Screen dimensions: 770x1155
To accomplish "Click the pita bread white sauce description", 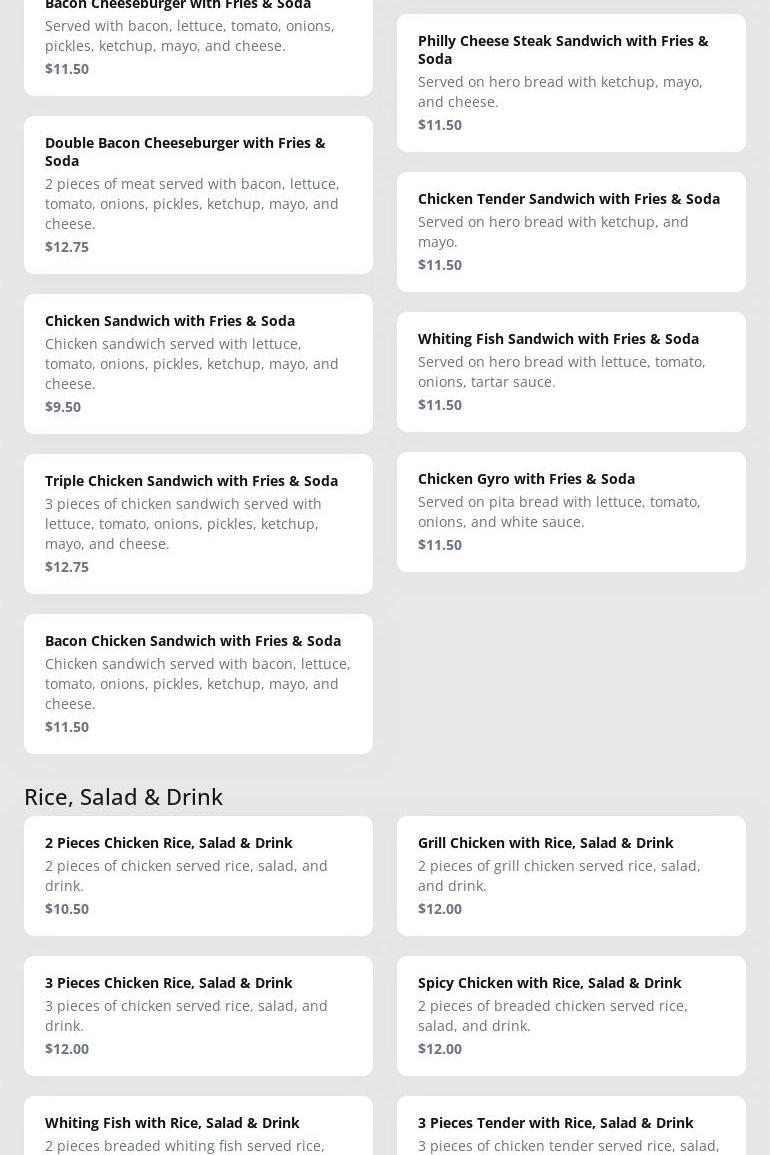I will 559,512.
